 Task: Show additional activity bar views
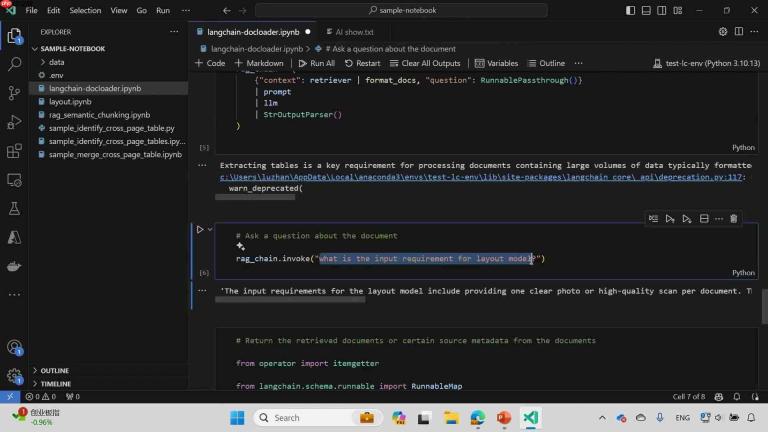[14, 295]
